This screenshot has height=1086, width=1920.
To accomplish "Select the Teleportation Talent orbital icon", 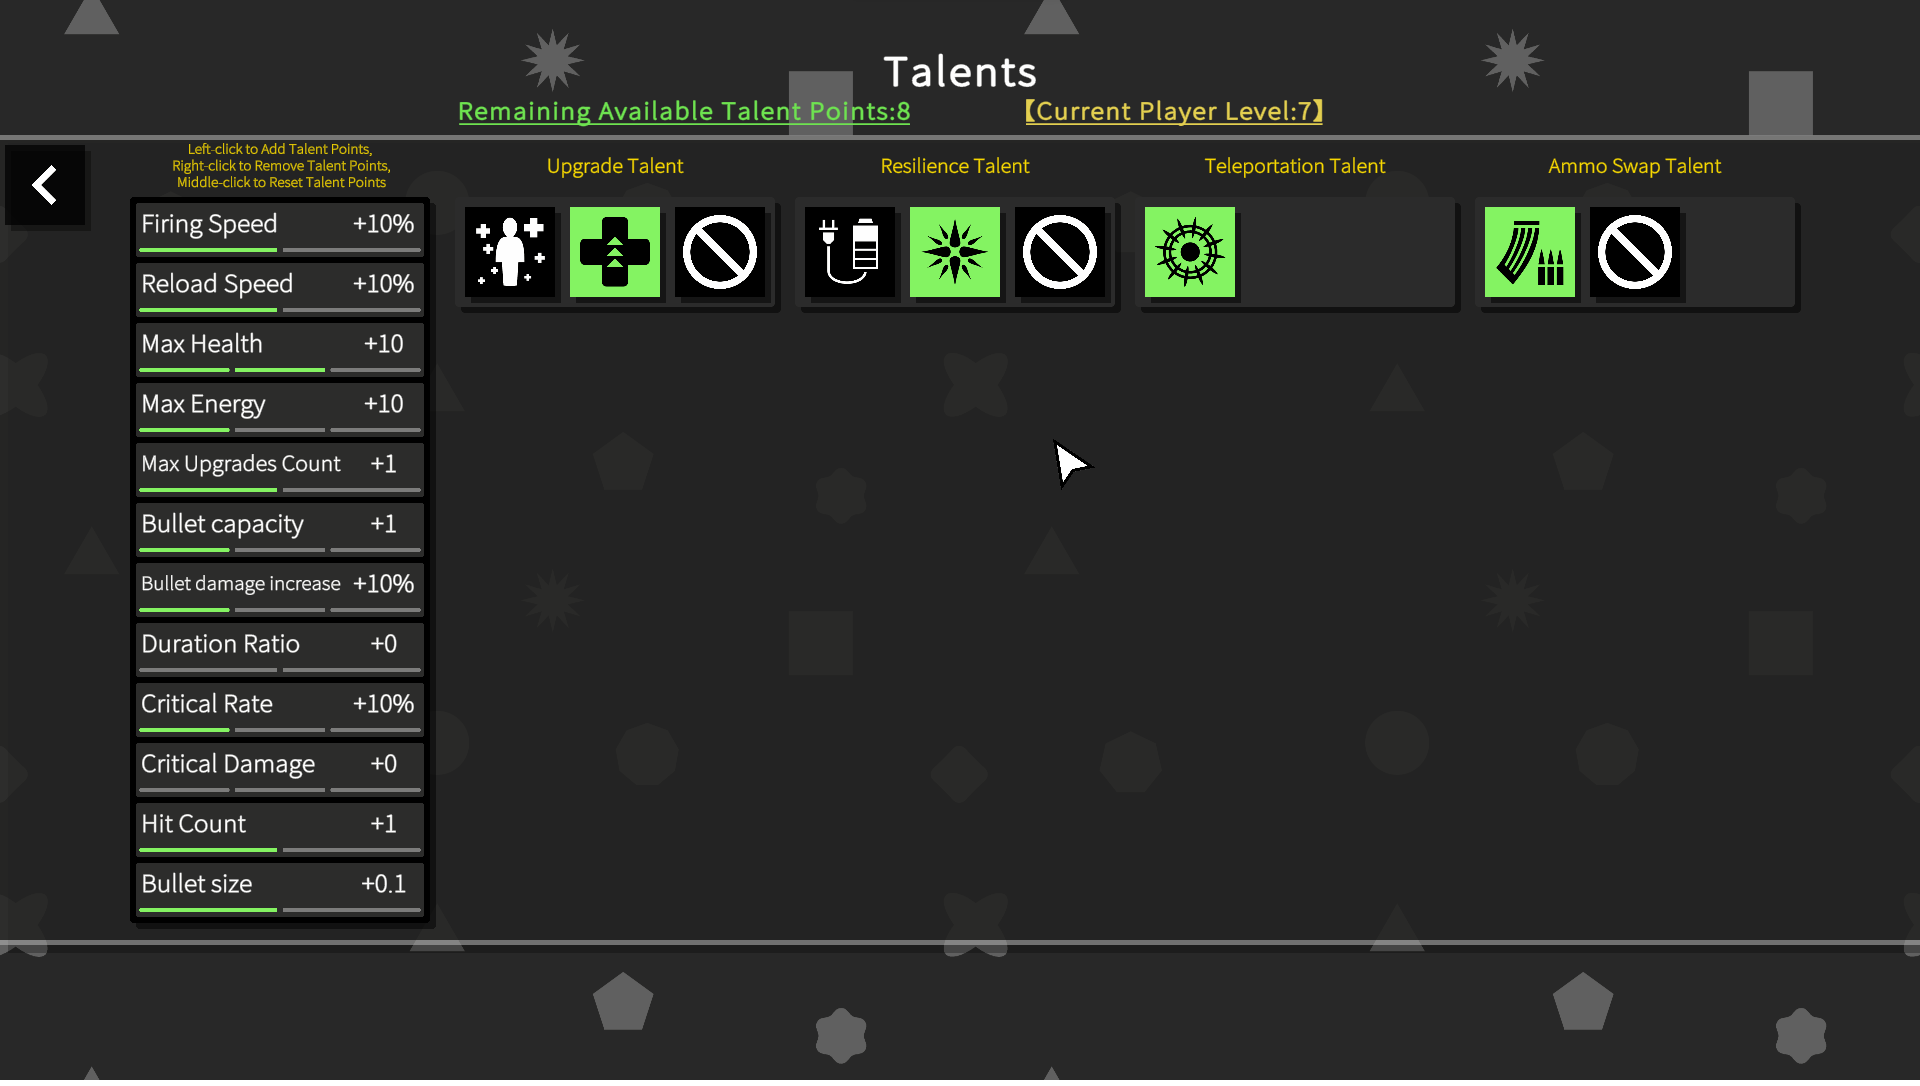I will point(1188,250).
